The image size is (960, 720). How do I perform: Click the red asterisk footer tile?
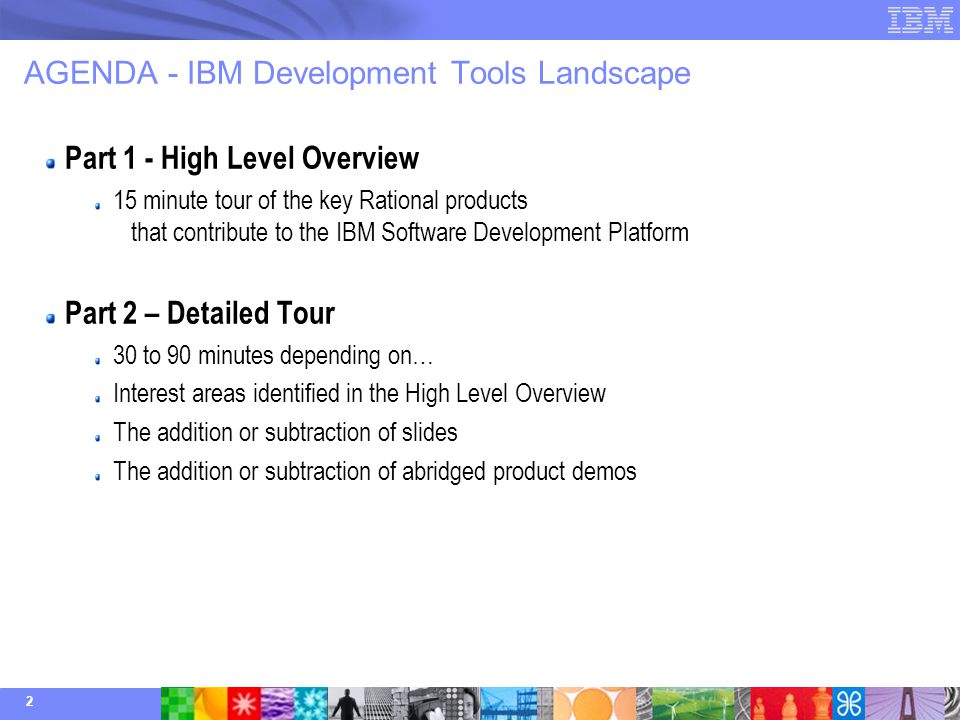pyautogui.click(x=244, y=703)
